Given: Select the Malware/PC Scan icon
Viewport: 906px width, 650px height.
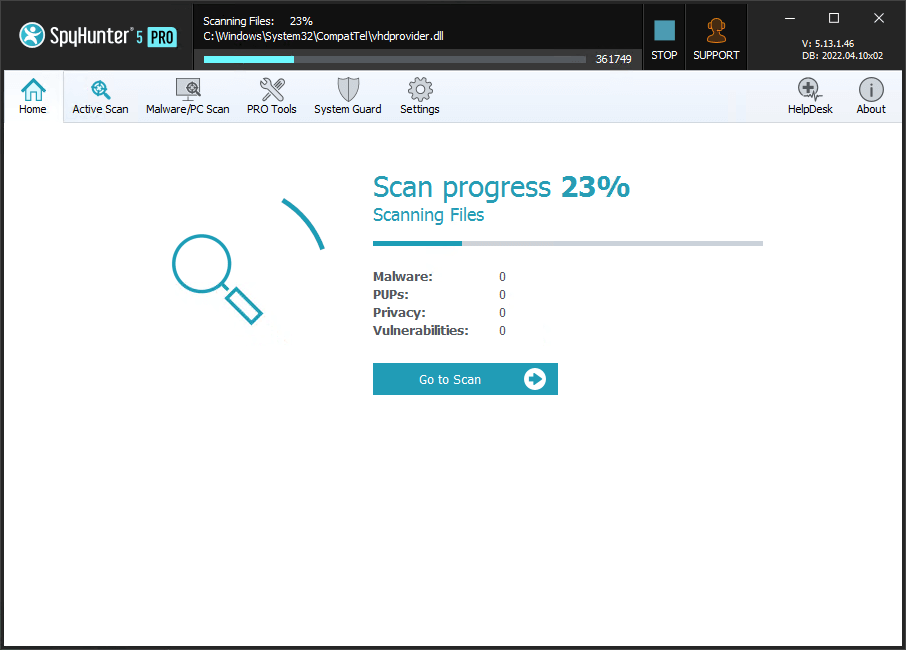Looking at the screenshot, I should 188,96.
